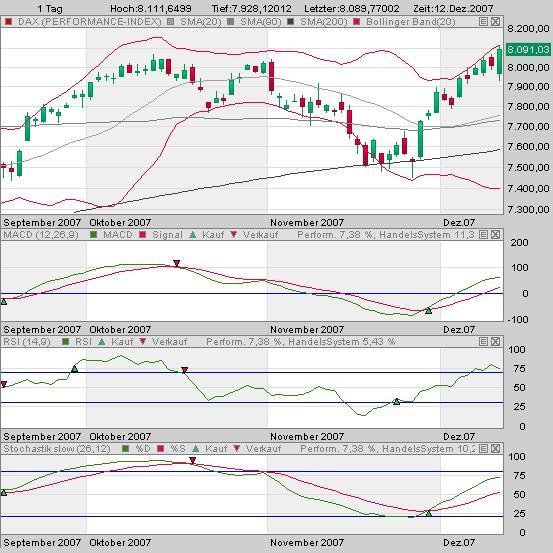The width and height of the screenshot is (553, 553).
Task: Click RSI performance text 'HandelsSystem 5,43 %'
Action: tap(342, 341)
